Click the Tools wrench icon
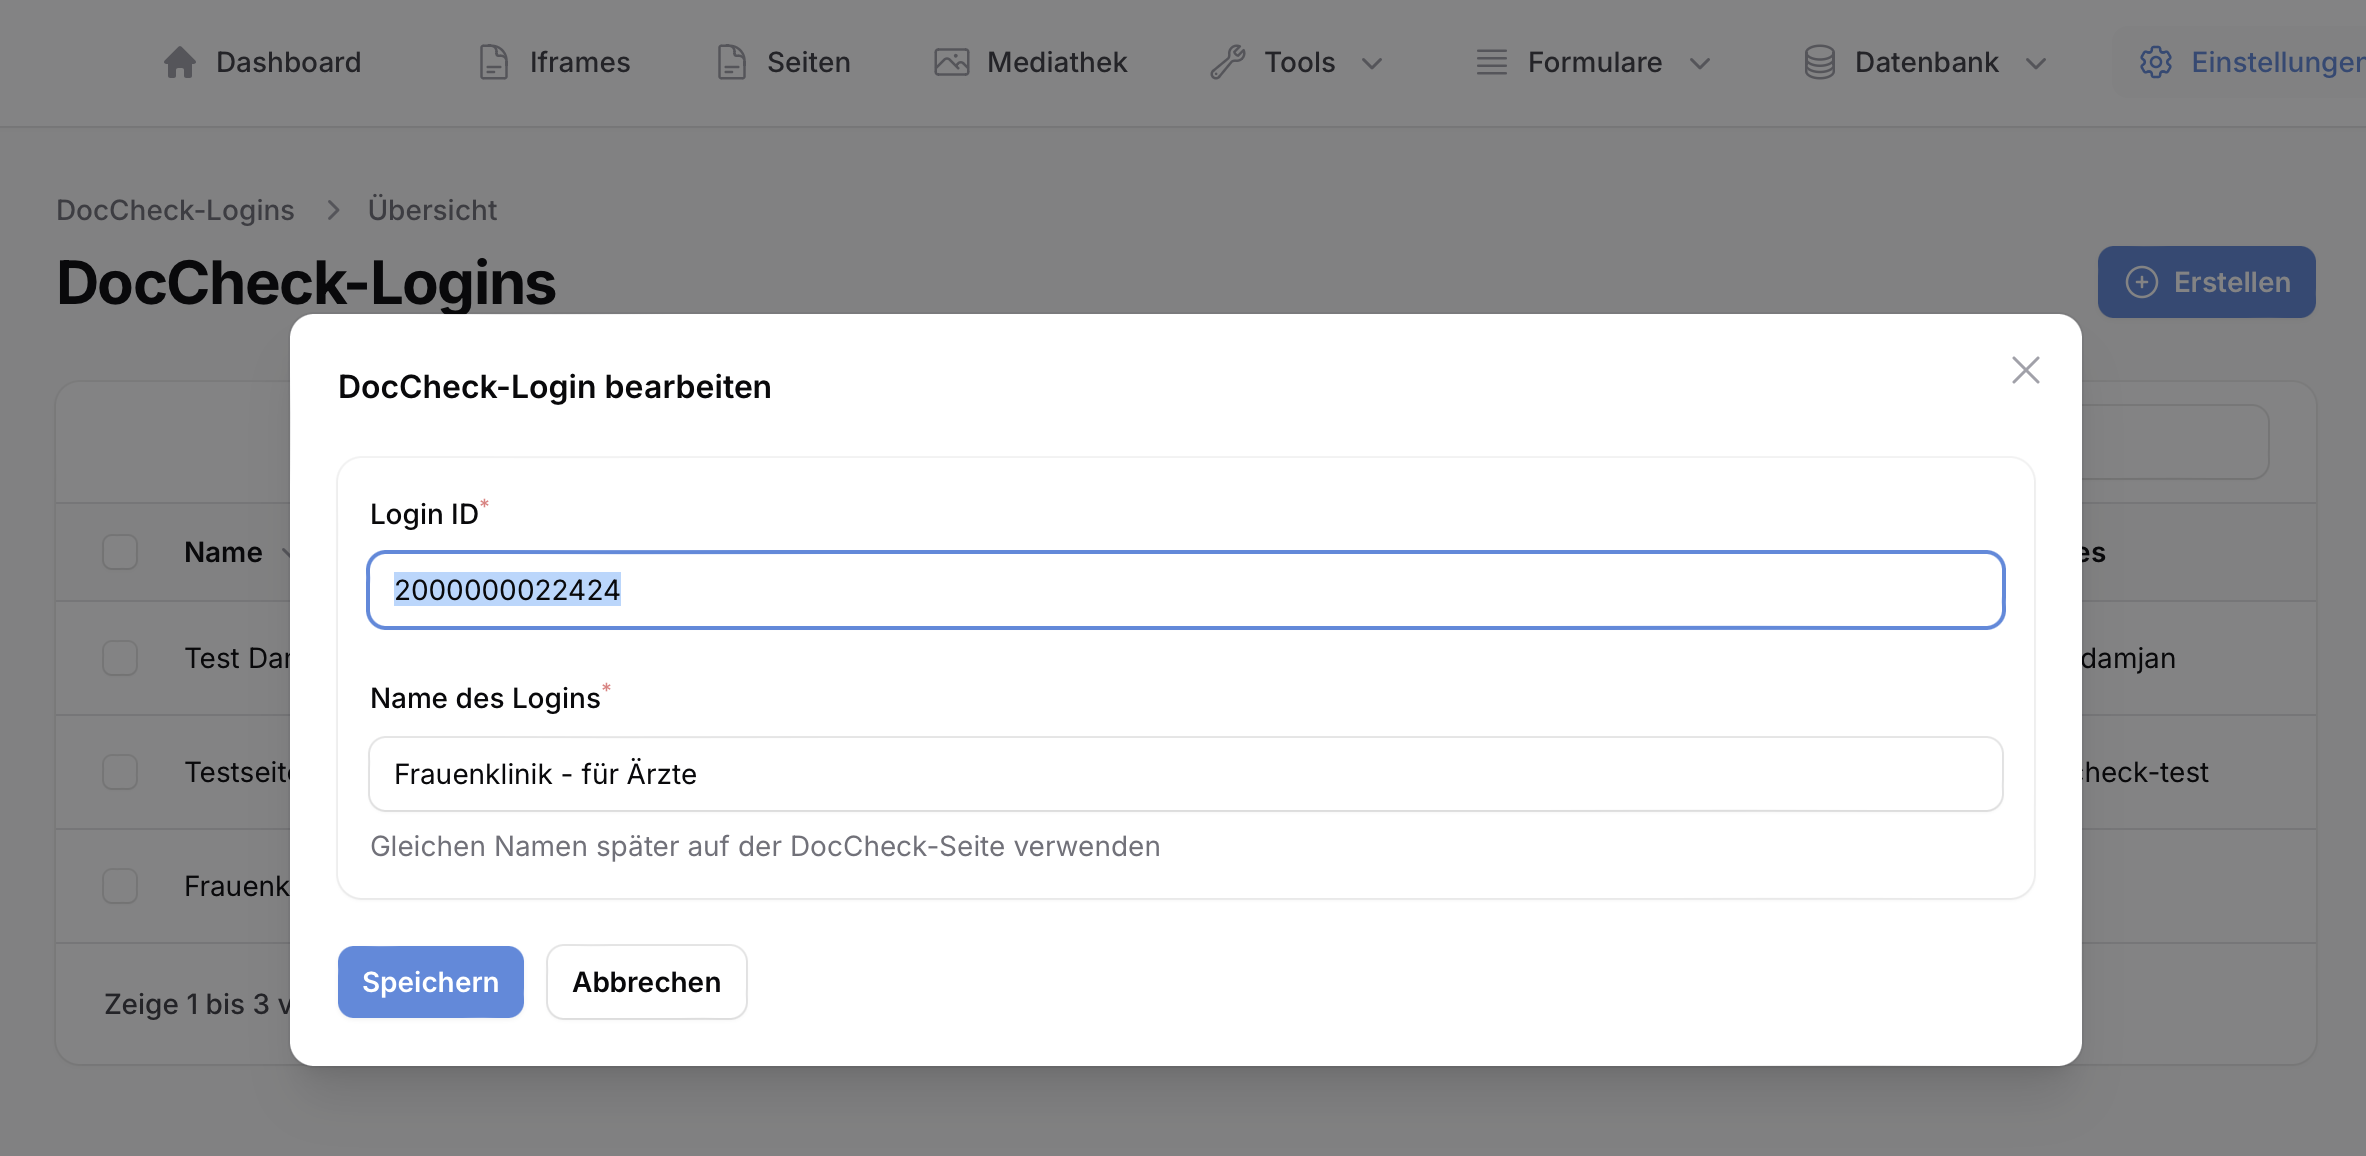Screen dimensions: 2366x1156 click(x=1228, y=62)
